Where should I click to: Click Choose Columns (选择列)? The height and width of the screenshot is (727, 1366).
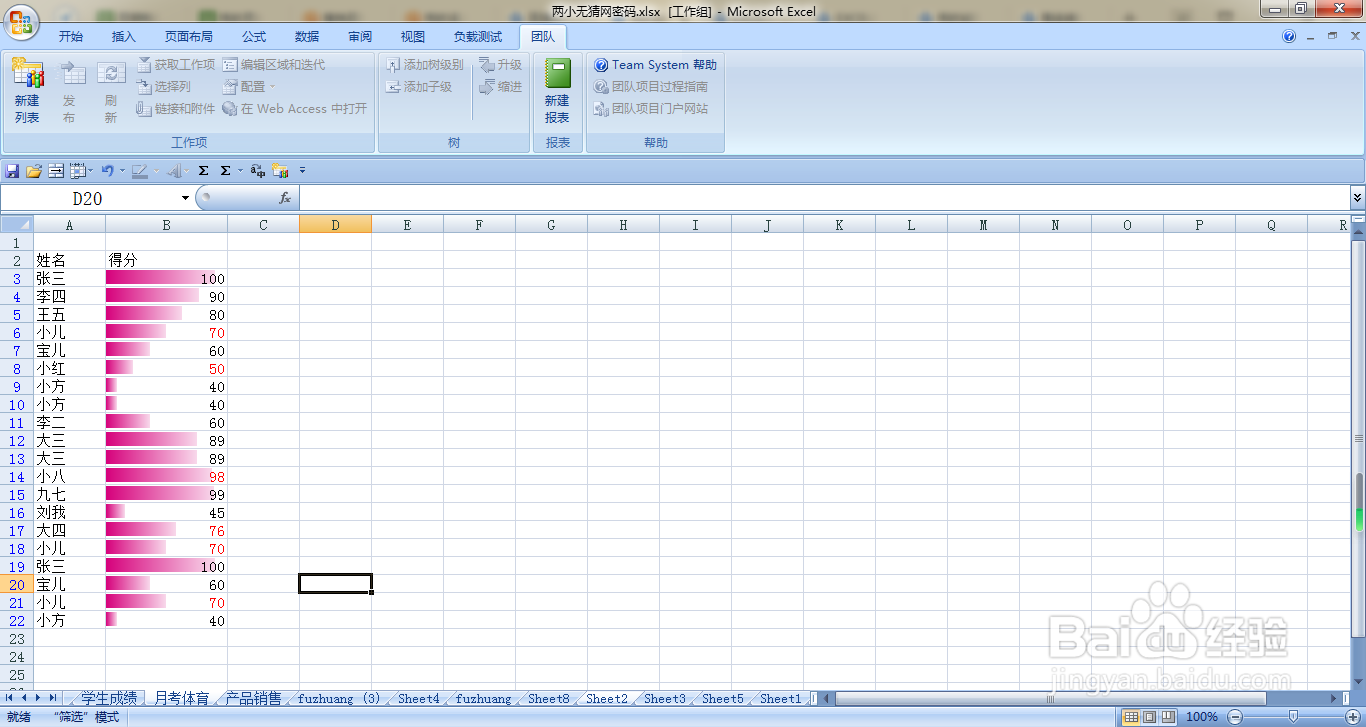click(x=163, y=87)
